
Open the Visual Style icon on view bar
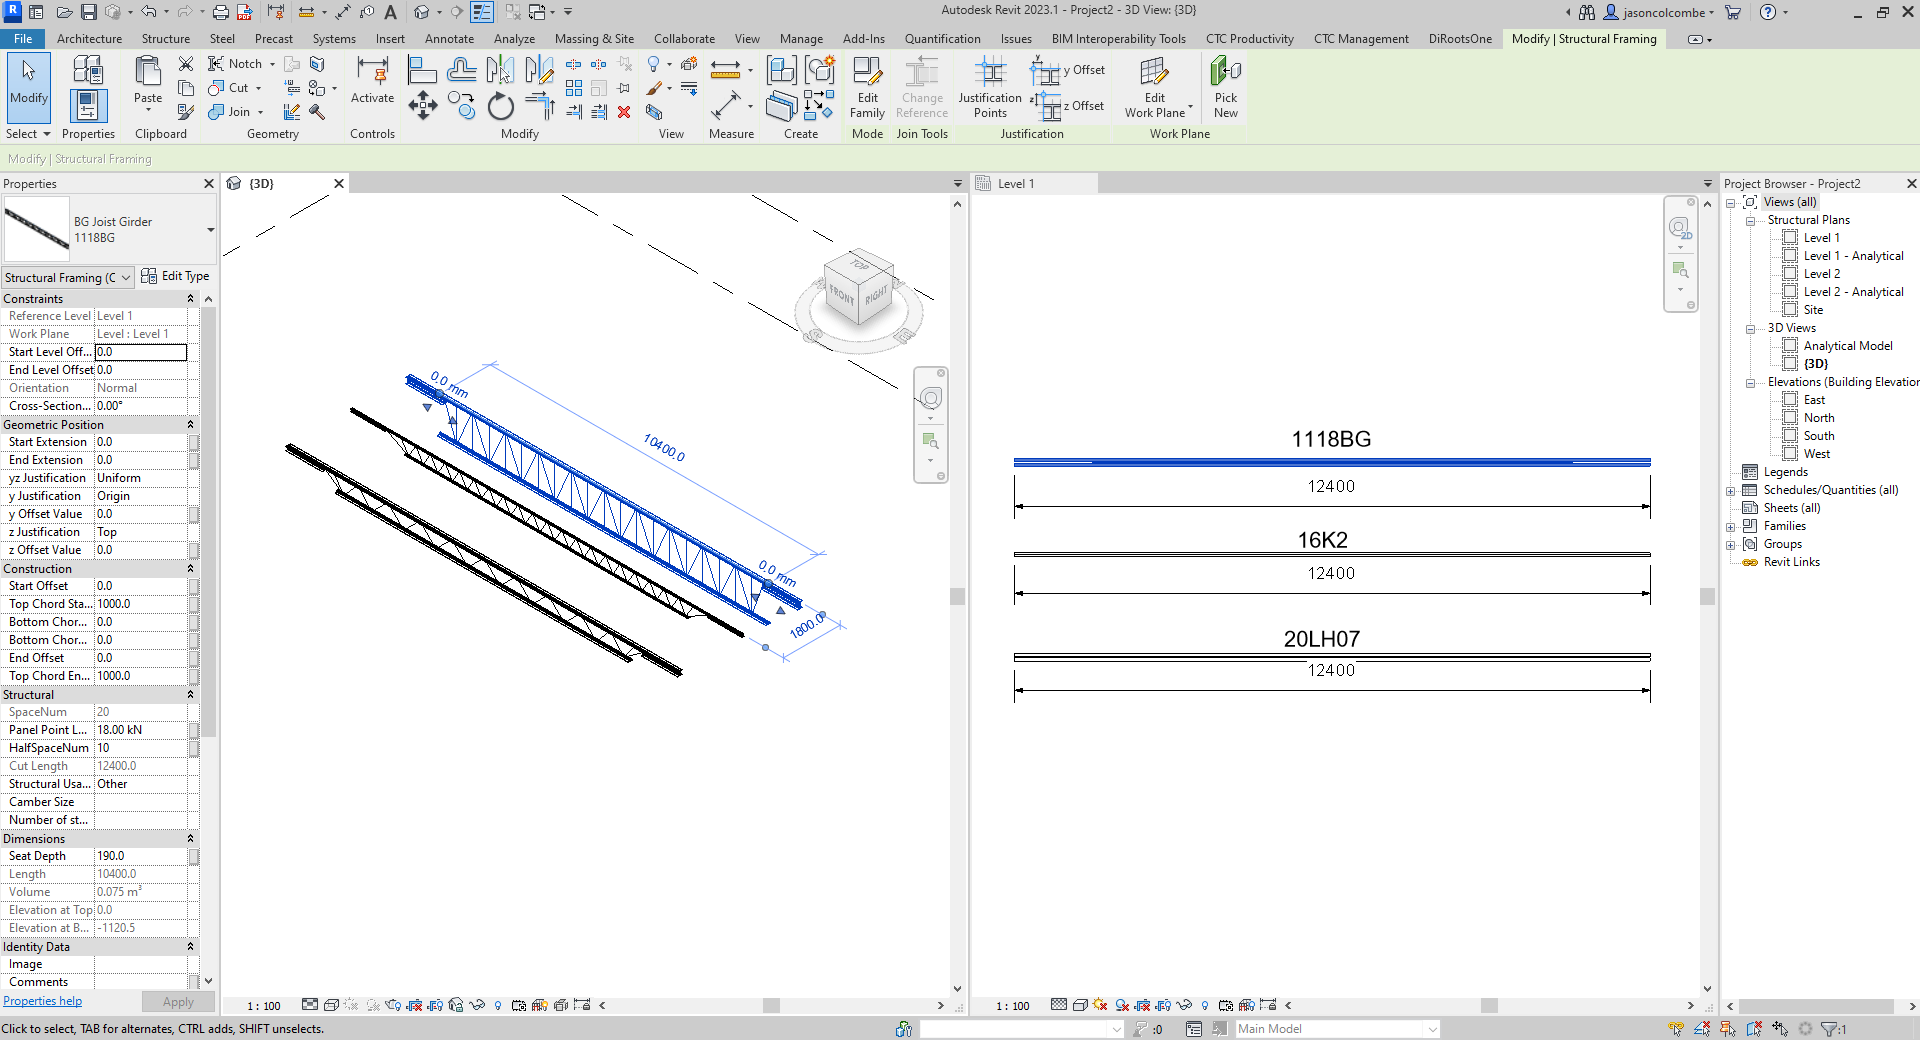click(331, 1006)
